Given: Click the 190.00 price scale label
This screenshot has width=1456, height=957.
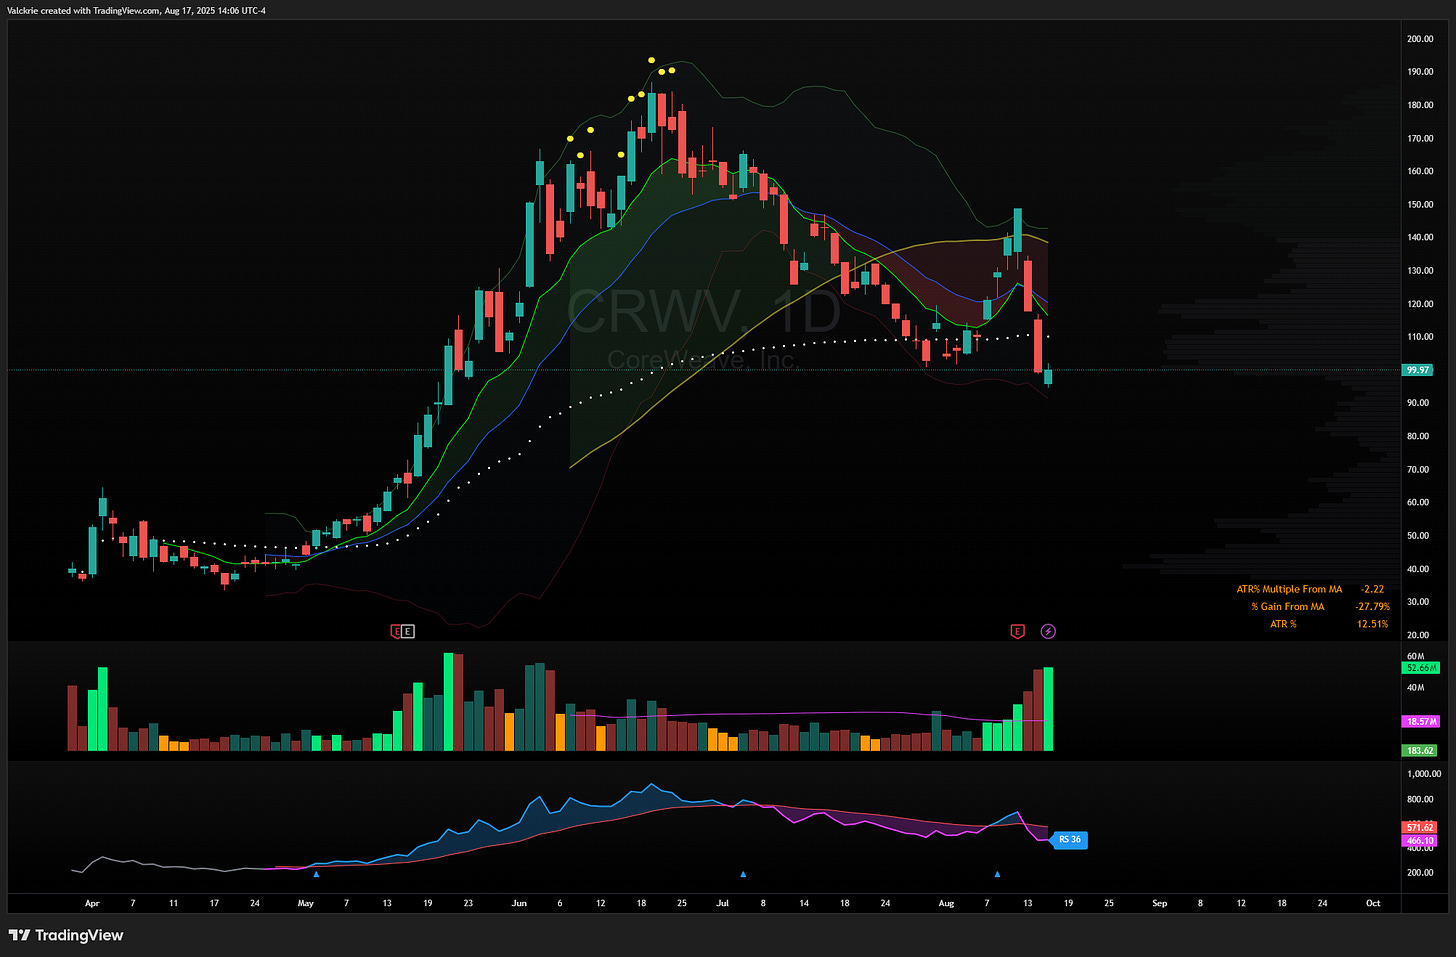Looking at the screenshot, I should coord(1420,72).
